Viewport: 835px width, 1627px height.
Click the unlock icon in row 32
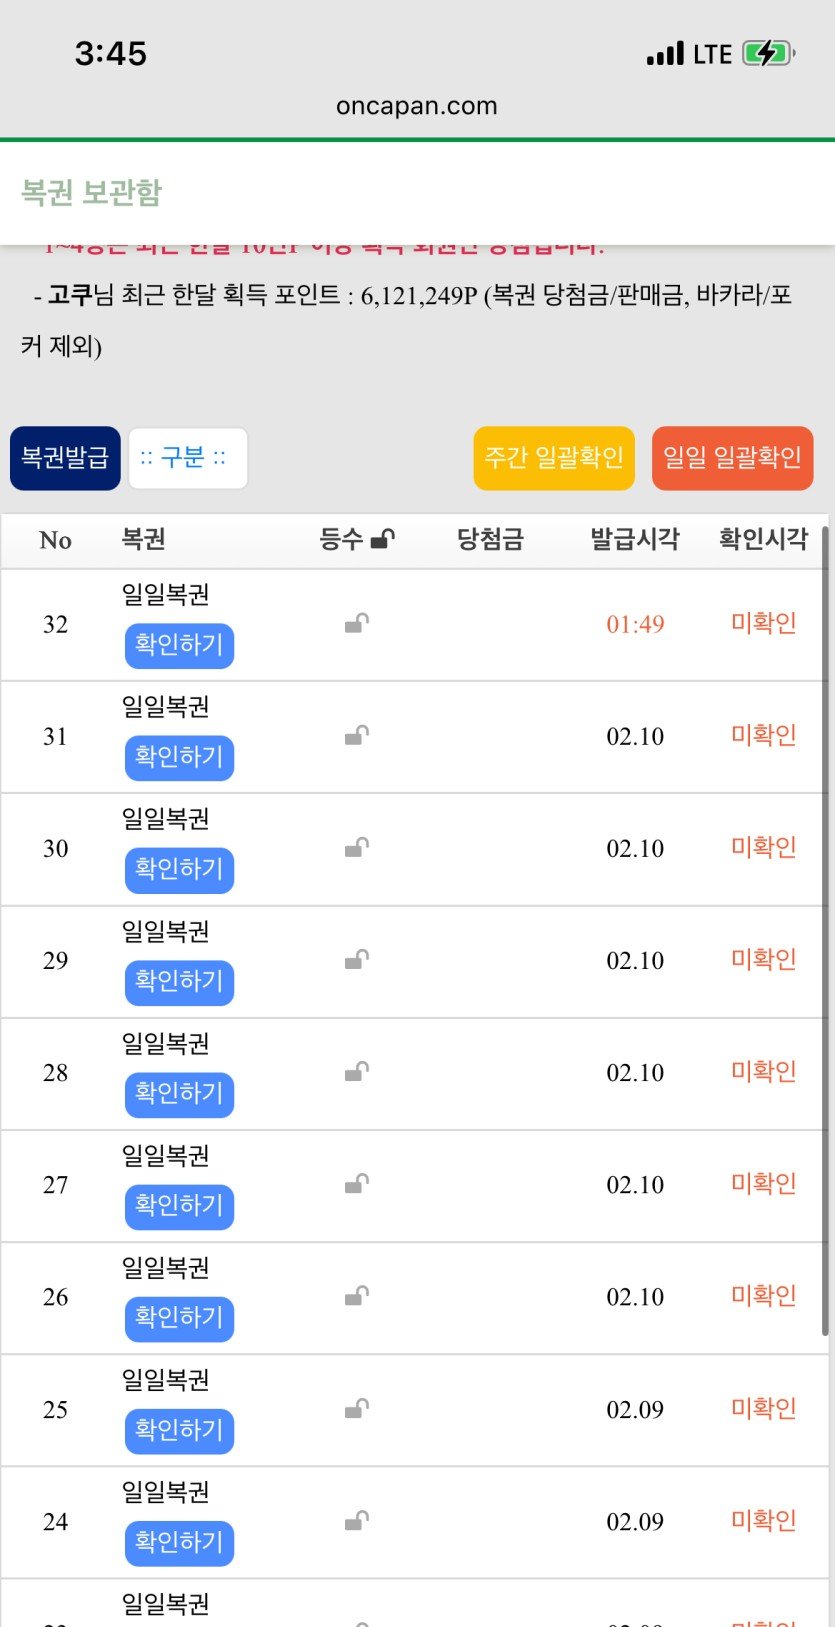pos(357,624)
